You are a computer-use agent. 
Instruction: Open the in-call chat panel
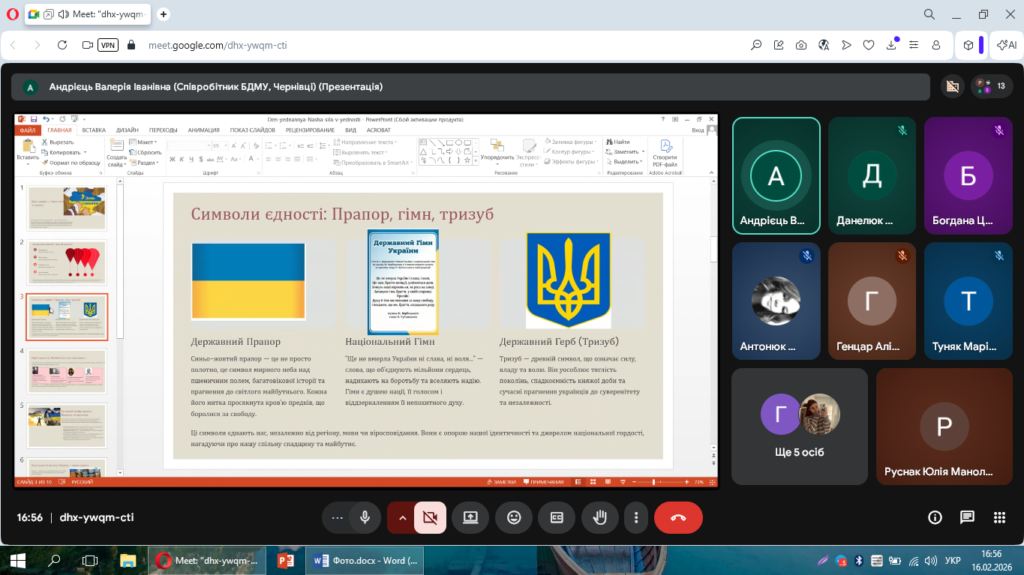tap(967, 517)
